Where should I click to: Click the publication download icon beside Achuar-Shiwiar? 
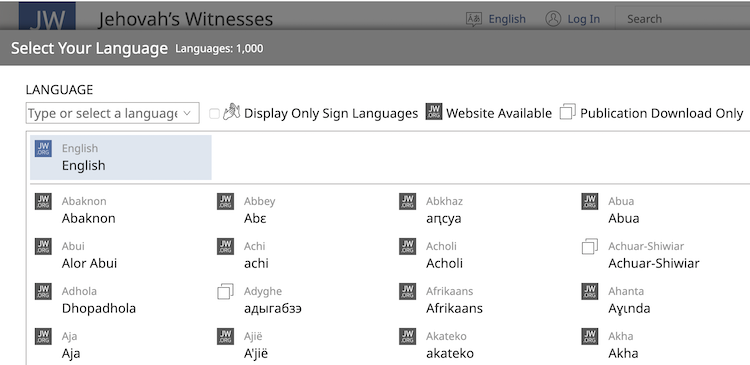click(590, 246)
